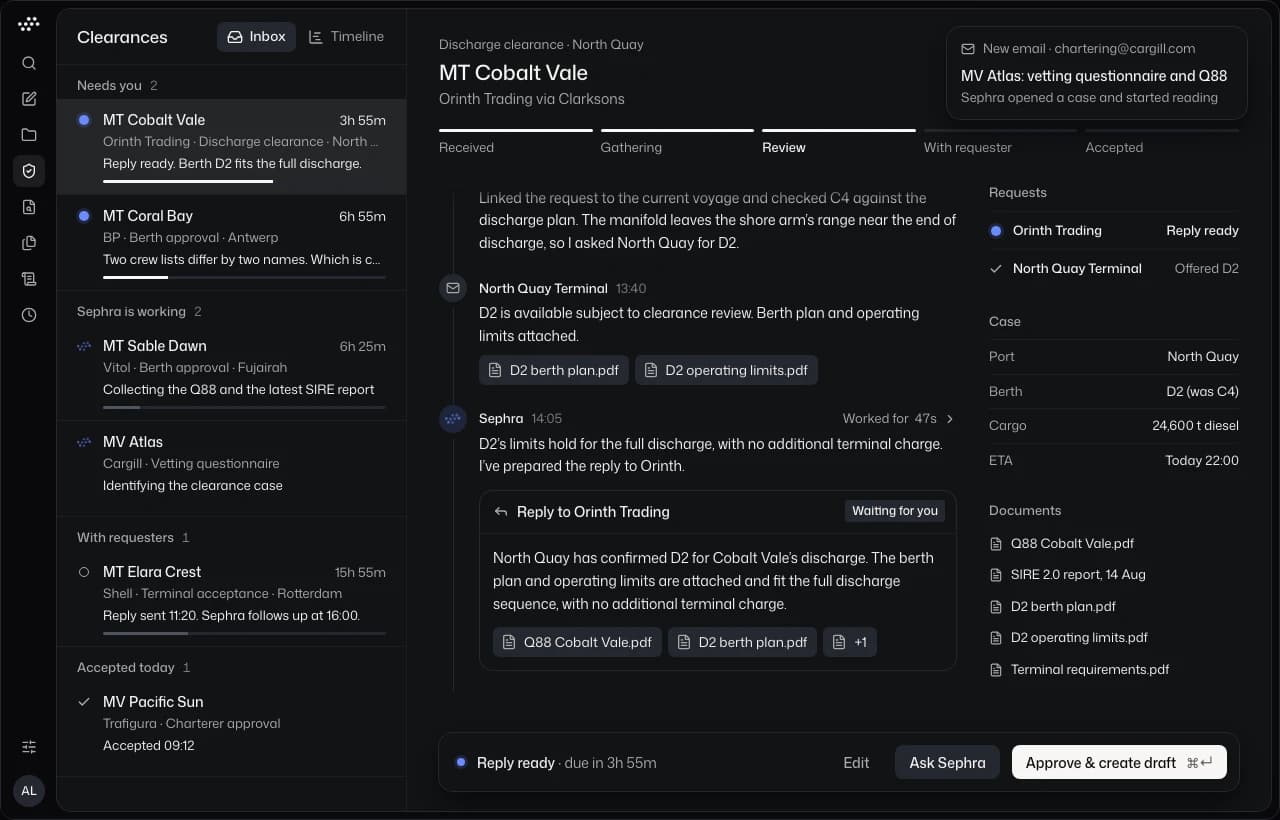Click the envelope icon in the new email notification

pyautogui.click(x=967, y=49)
